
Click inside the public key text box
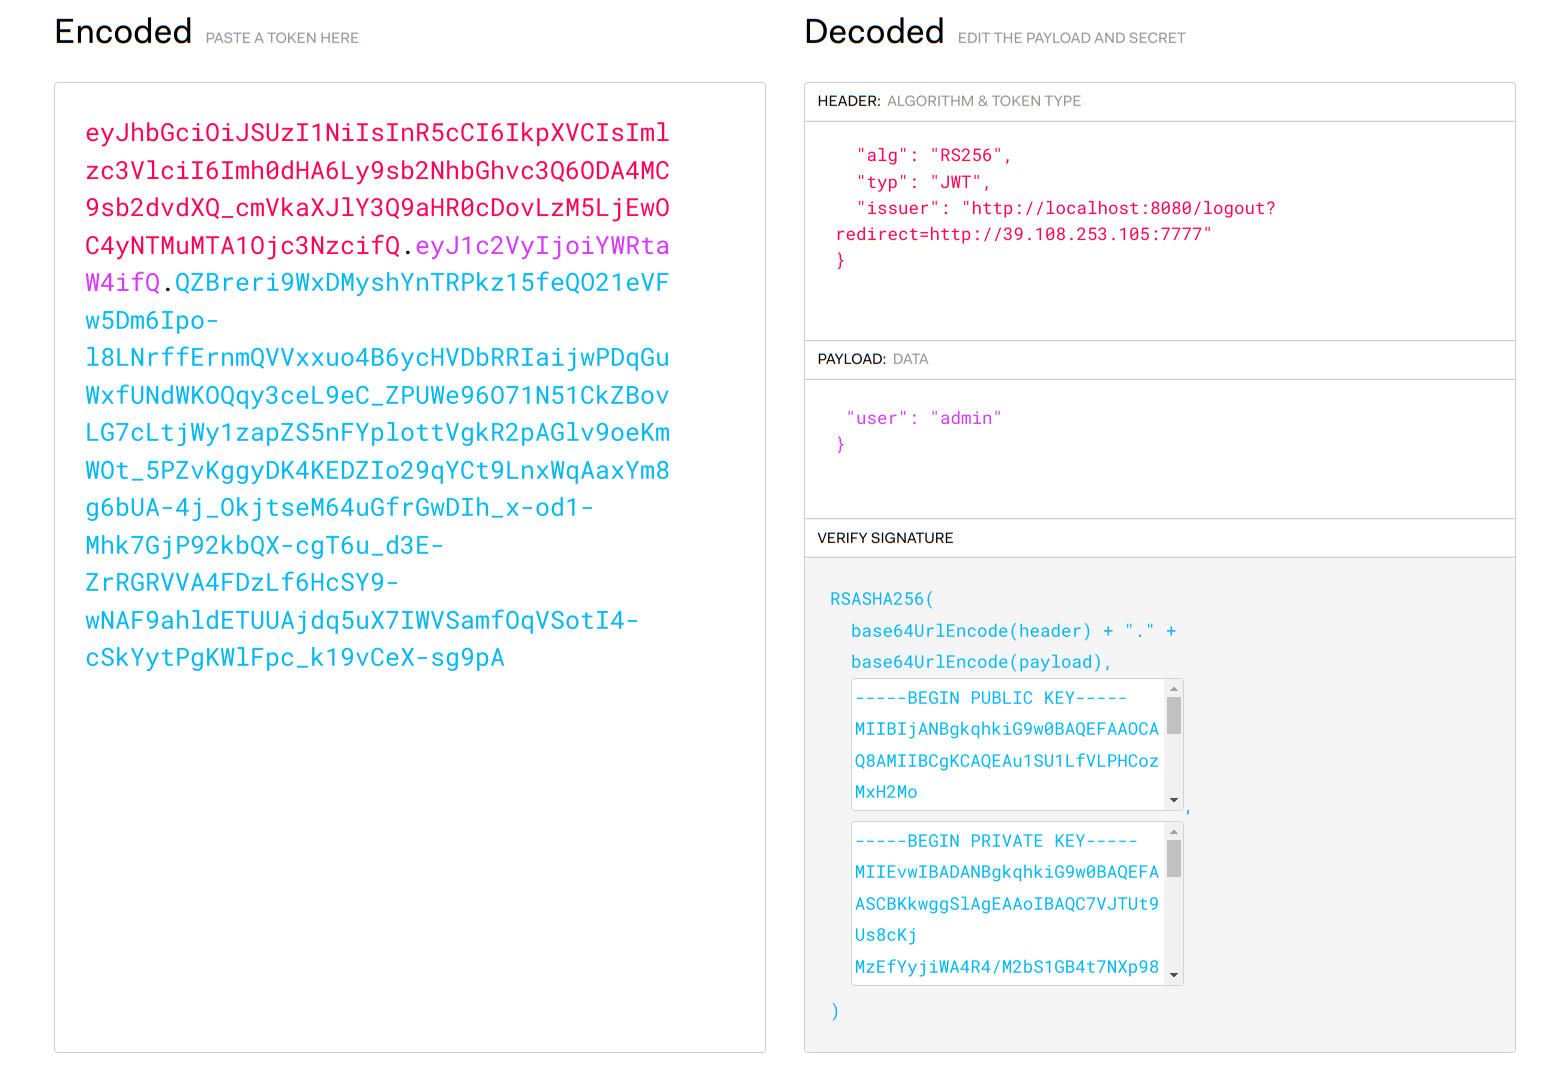click(x=1007, y=745)
